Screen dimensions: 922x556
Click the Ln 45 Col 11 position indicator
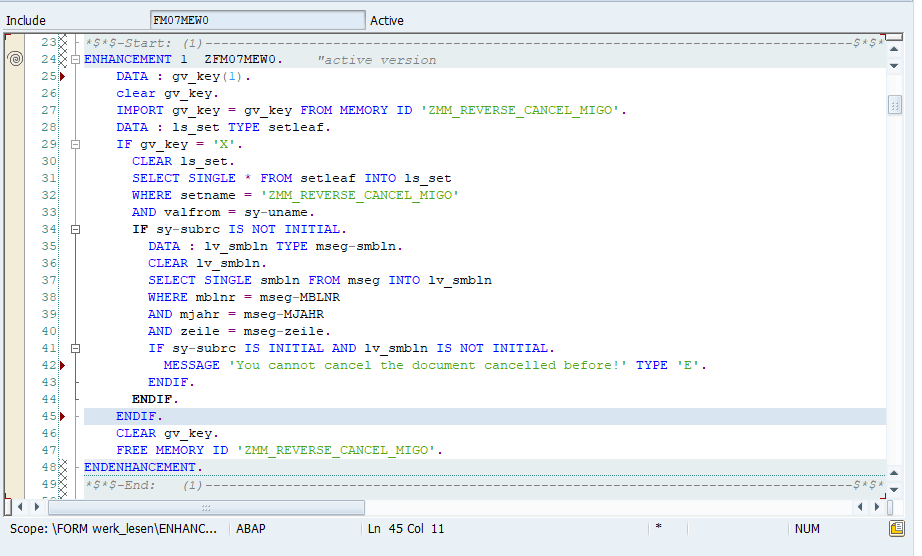[406, 528]
